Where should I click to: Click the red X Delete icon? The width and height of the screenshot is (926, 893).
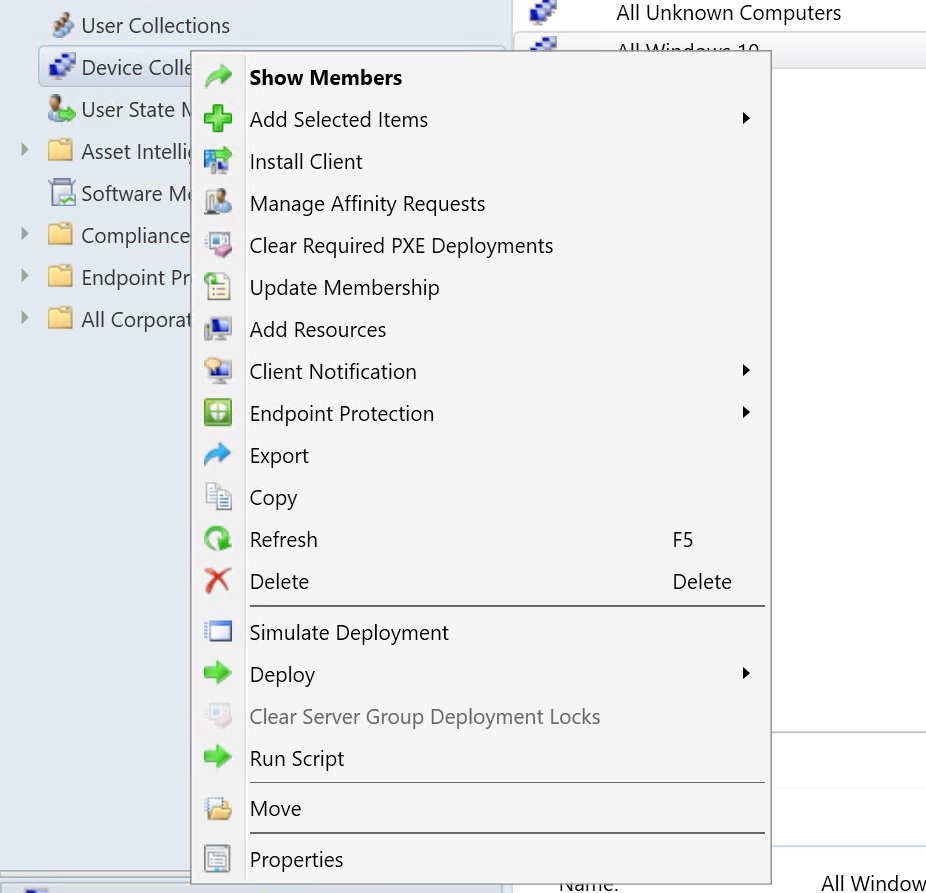pyautogui.click(x=218, y=582)
